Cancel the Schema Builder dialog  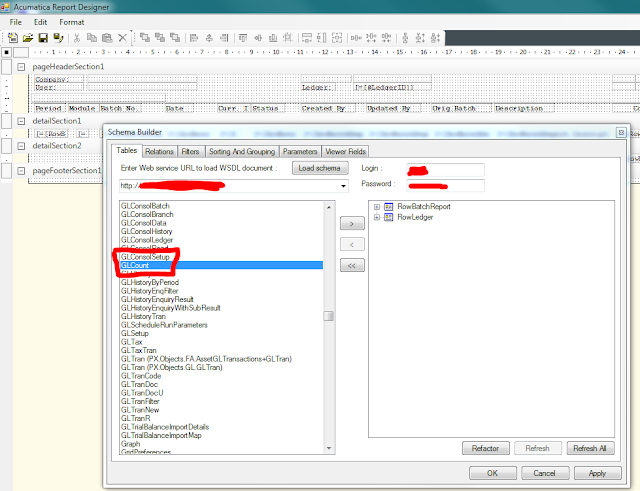coord(544,473)
